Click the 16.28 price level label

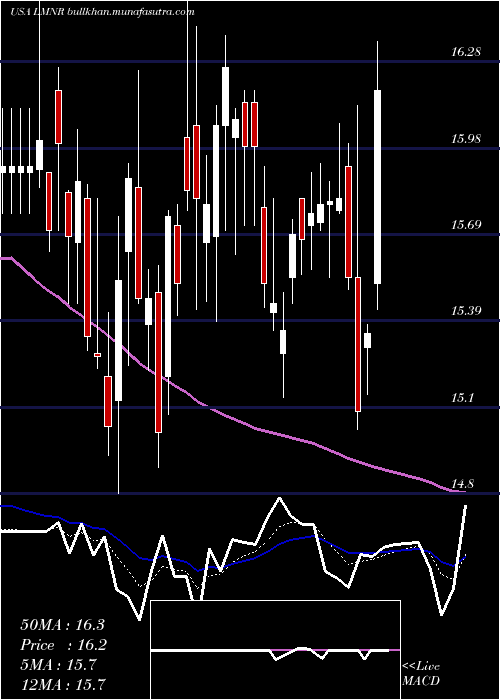[x=465, y=52]
